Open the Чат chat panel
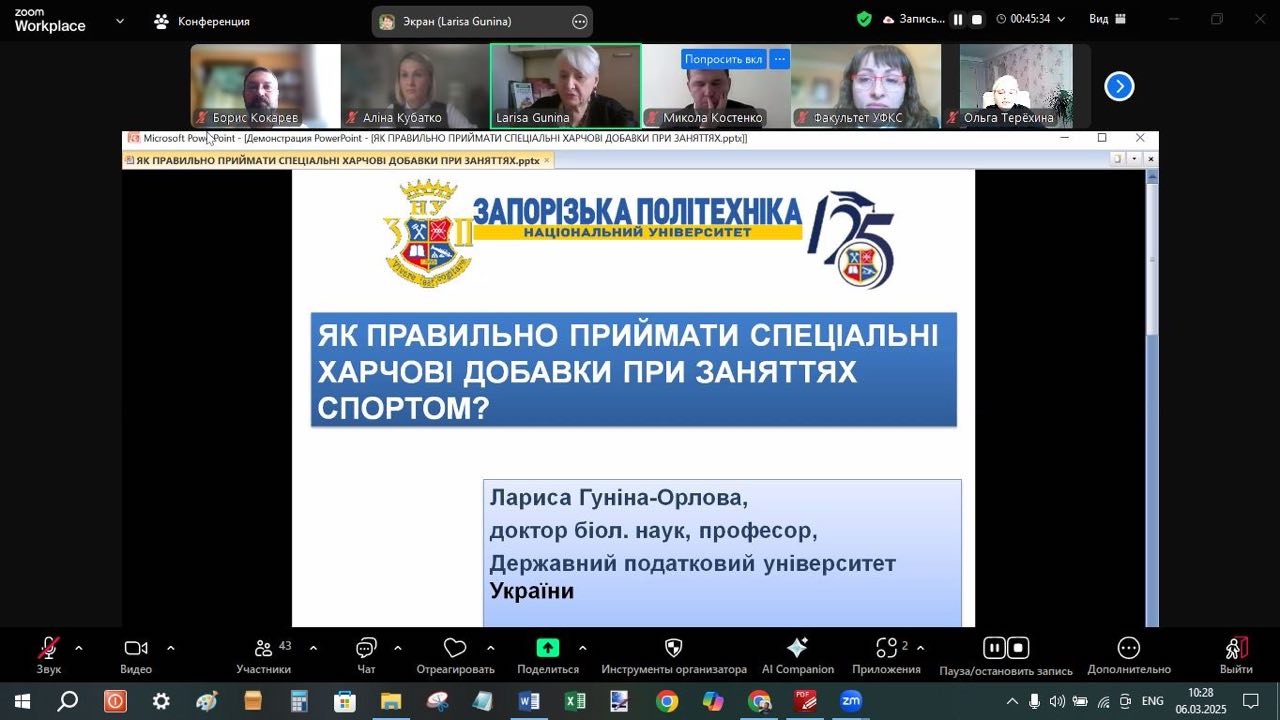 pyautogui.click(x=366, y=648)
